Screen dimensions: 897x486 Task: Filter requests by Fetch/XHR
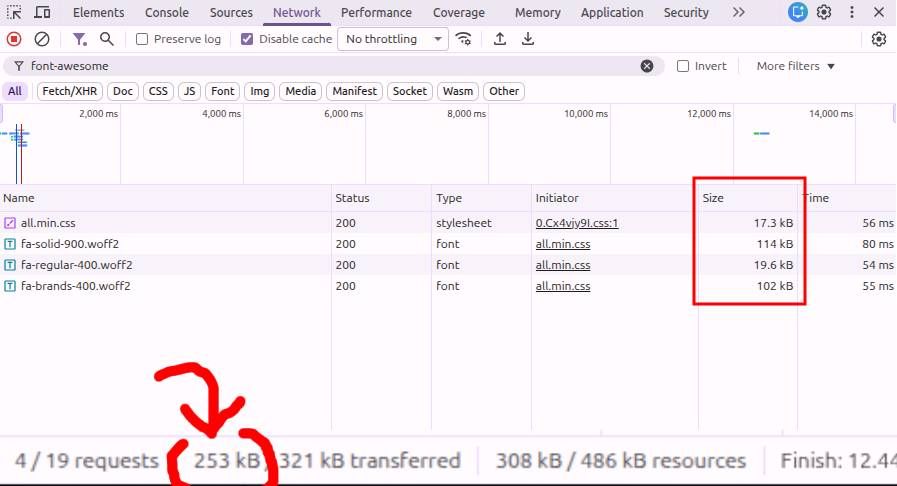coord(70,91)
